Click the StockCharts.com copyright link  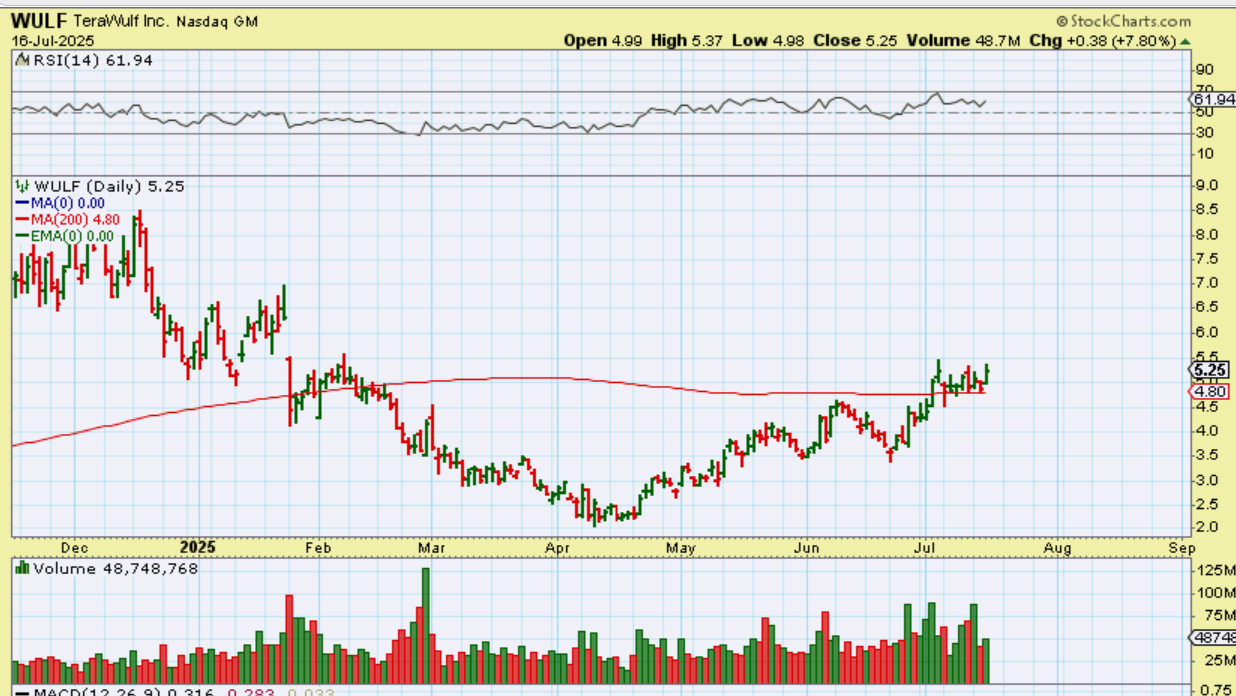click(1123, 21)
